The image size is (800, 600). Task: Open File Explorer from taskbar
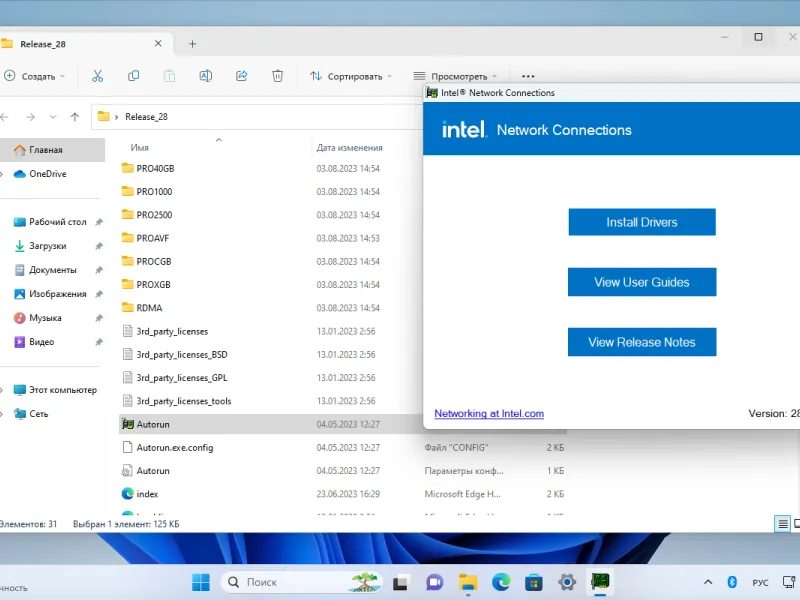(x=467, y=582)
